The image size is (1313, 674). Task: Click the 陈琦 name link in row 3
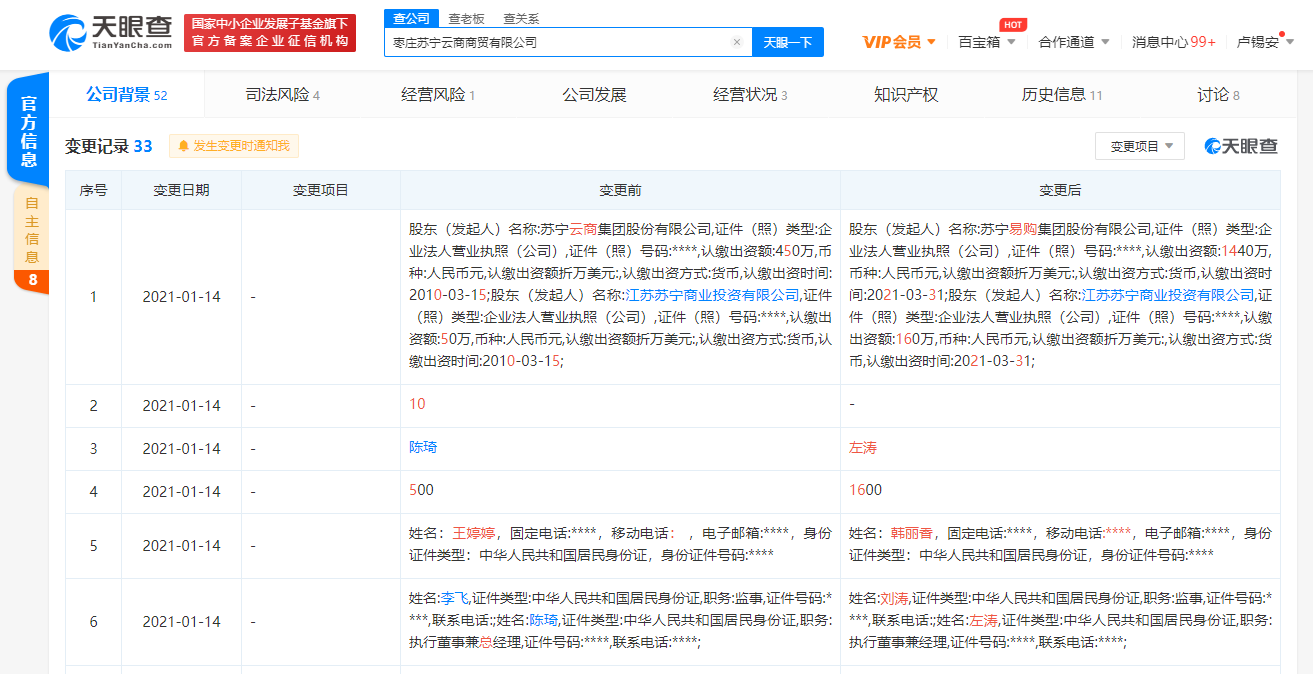point(423,447)
